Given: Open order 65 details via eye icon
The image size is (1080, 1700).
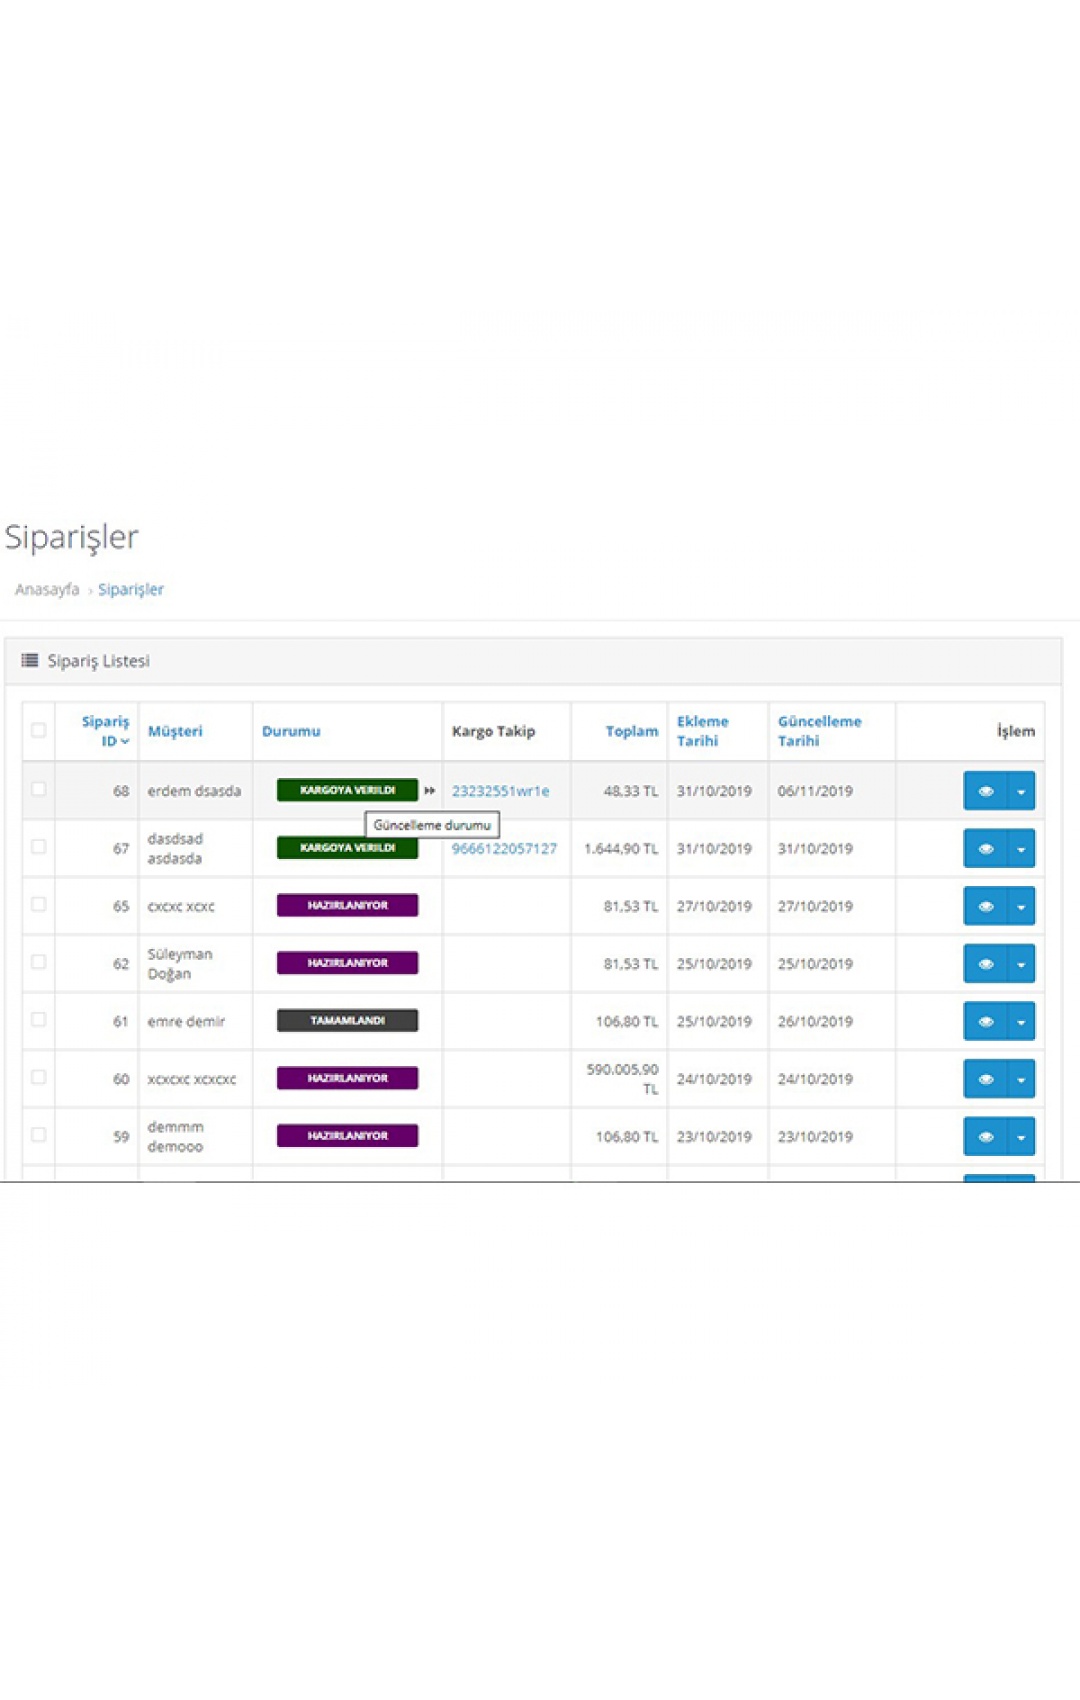Looking at the screenshot, I should click(985, 907).
